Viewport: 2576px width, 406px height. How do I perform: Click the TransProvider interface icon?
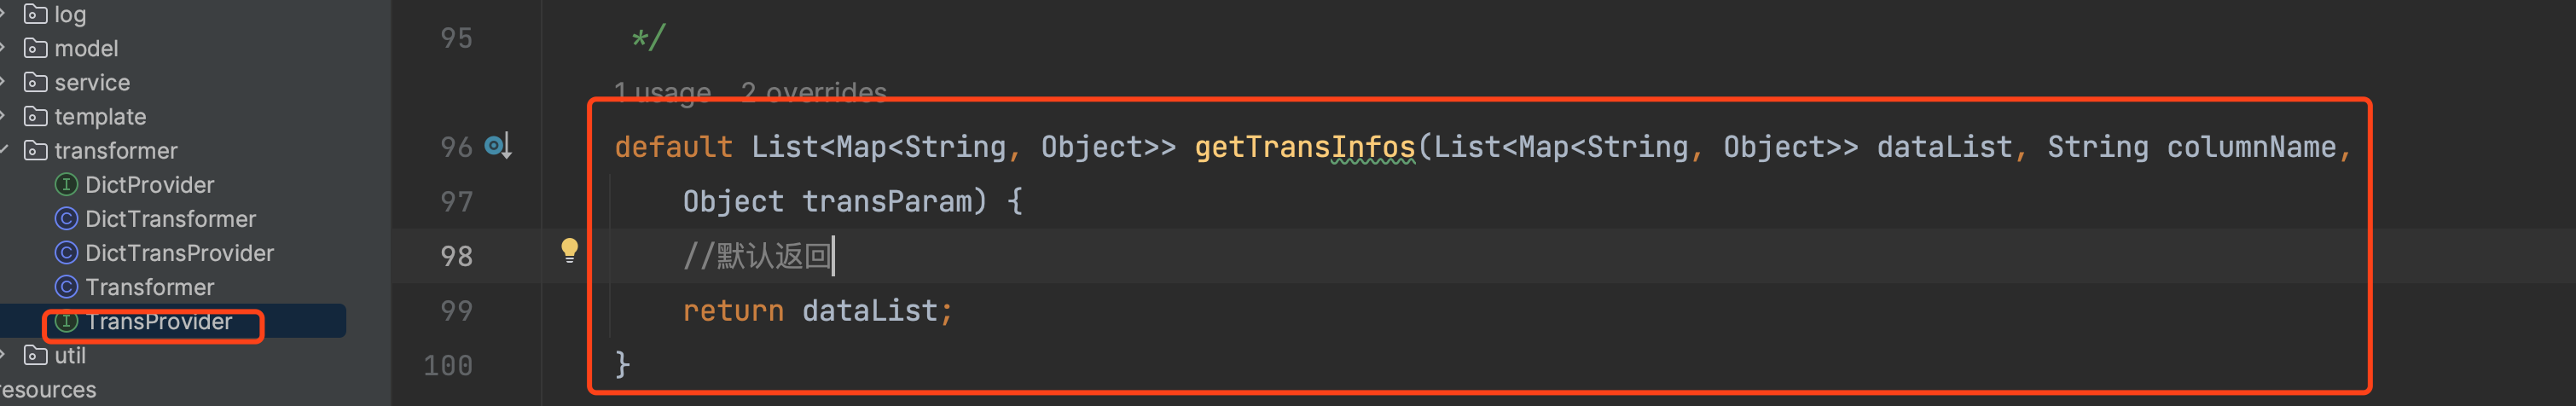[x=66, y=321]
